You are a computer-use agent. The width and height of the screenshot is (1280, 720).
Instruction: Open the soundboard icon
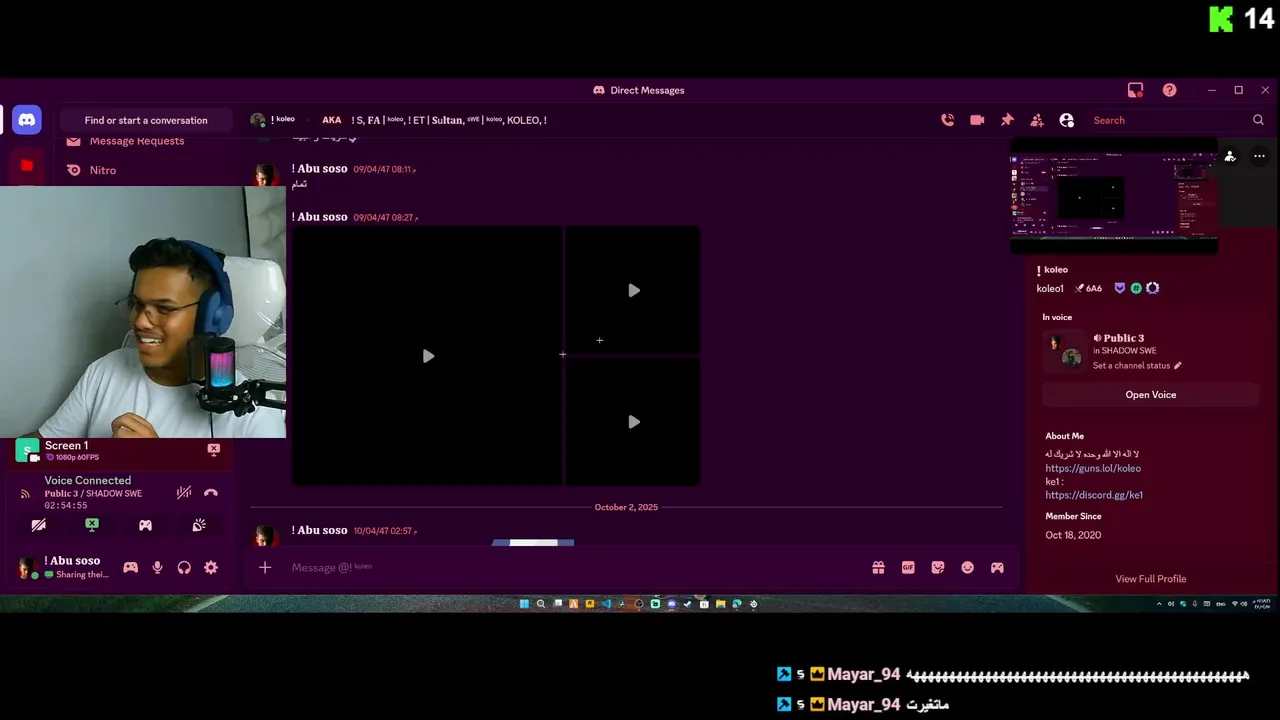coord(199,525)
